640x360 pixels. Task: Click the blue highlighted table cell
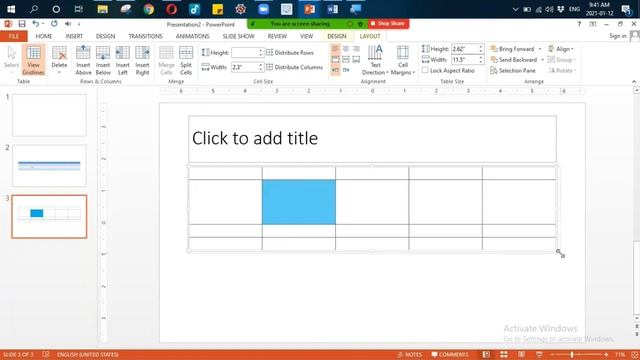(299, 202)
